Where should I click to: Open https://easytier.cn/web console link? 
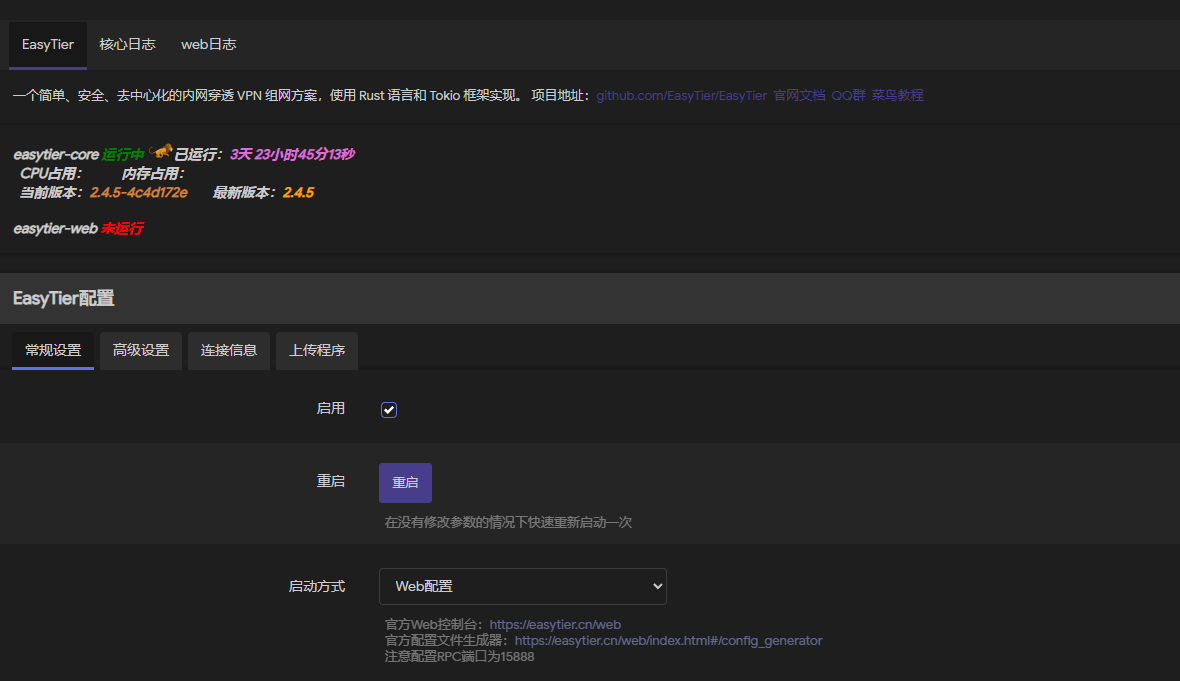click(x=555, y=625)
